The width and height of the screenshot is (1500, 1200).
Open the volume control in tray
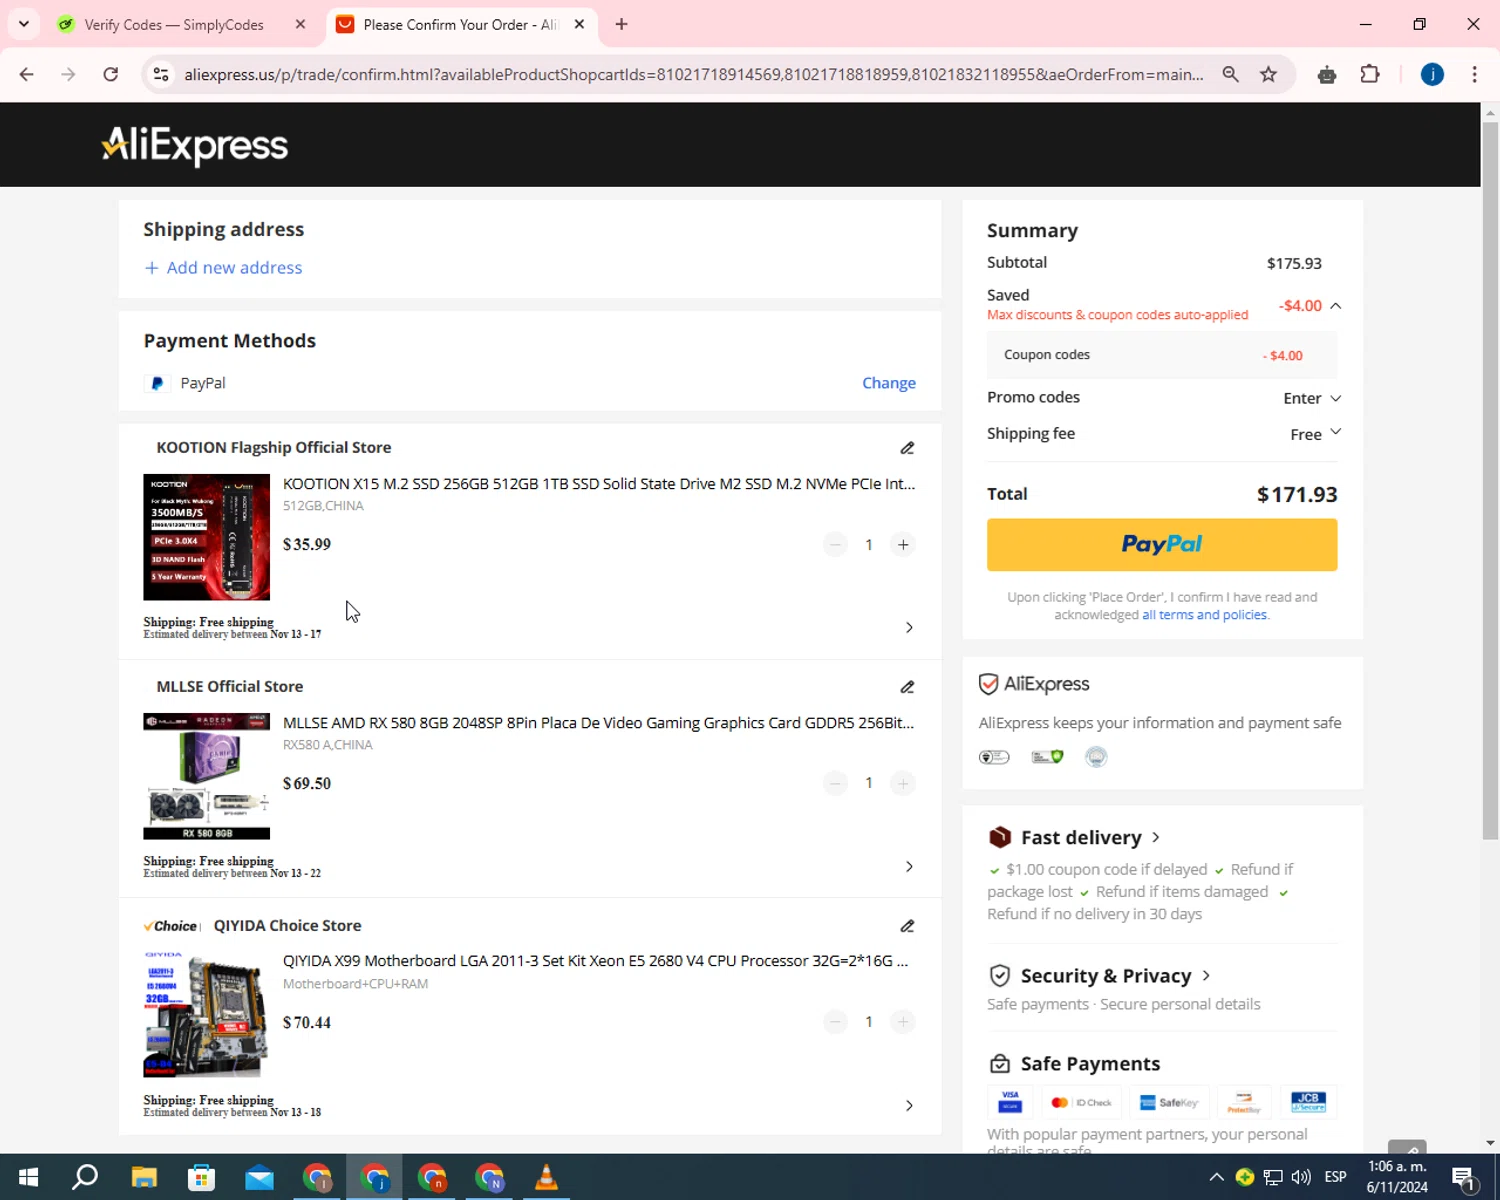point(1301,1177)
